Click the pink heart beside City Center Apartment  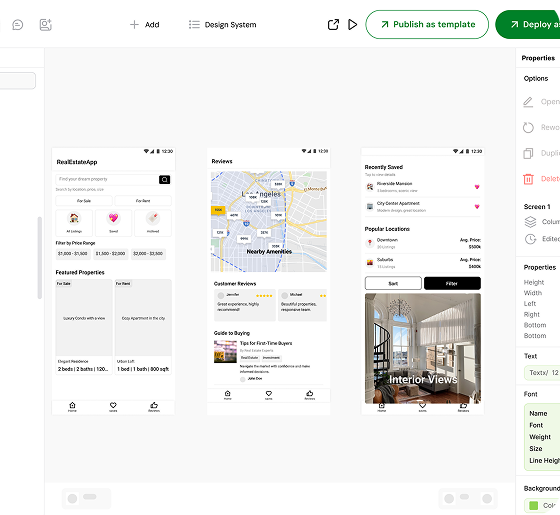pyautogui.click(x=477, y=206)
